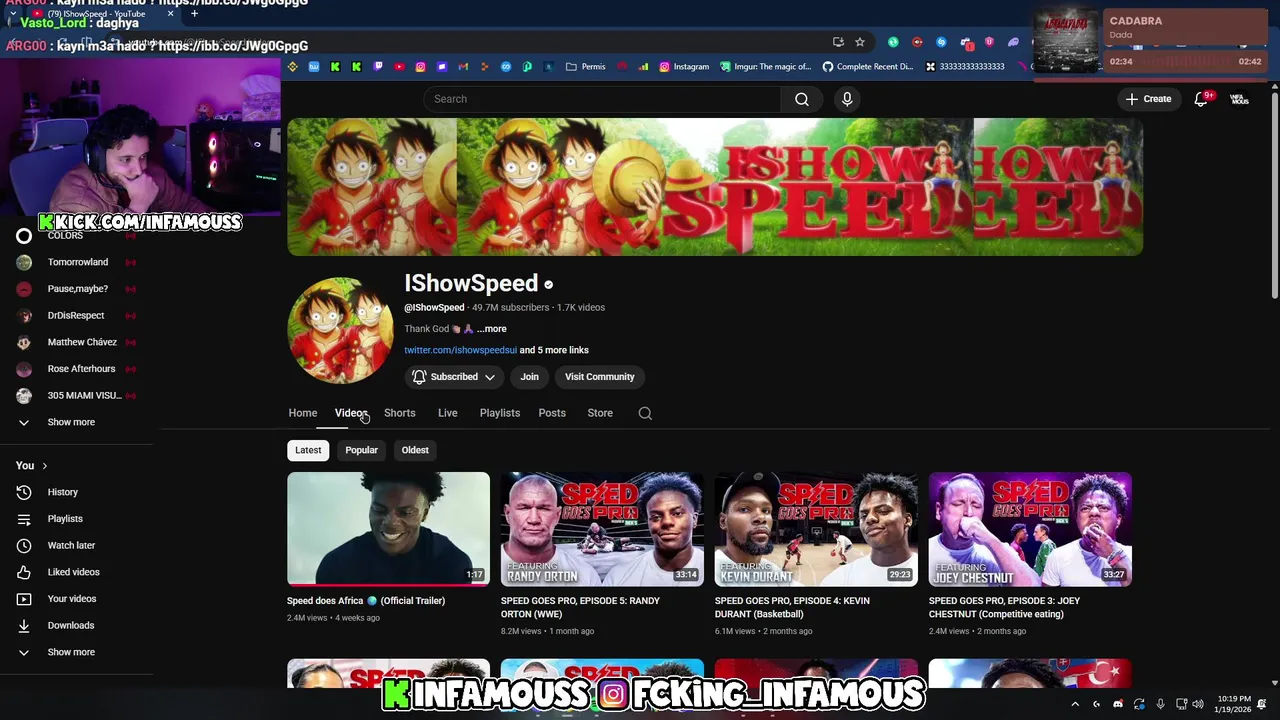The width and height of the screenshot is (1280, 720).
Task: Open the 305 MIAMI VISU... subscription
Action: tap(84, 396)
